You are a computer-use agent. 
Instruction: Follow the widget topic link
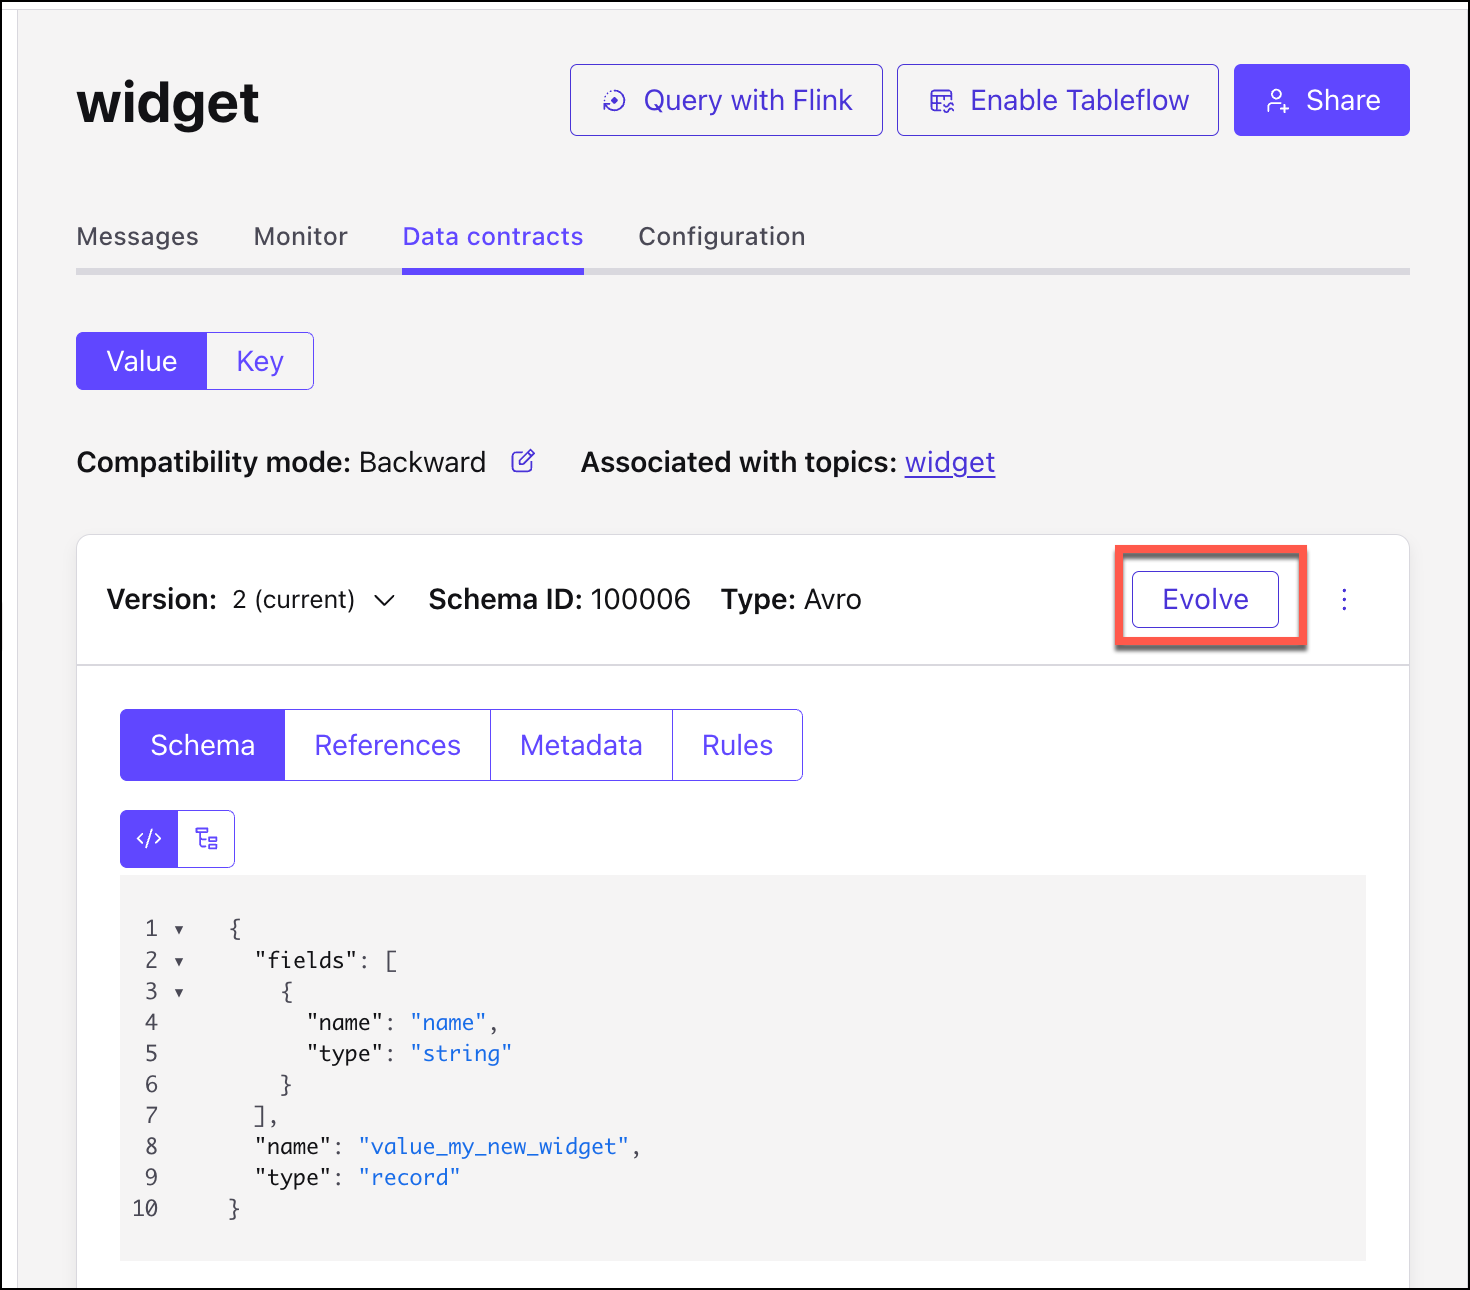coord(949,462)
